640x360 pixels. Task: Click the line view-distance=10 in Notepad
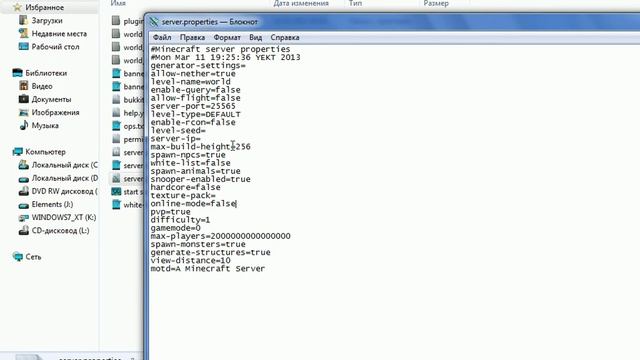coord(191,260)
